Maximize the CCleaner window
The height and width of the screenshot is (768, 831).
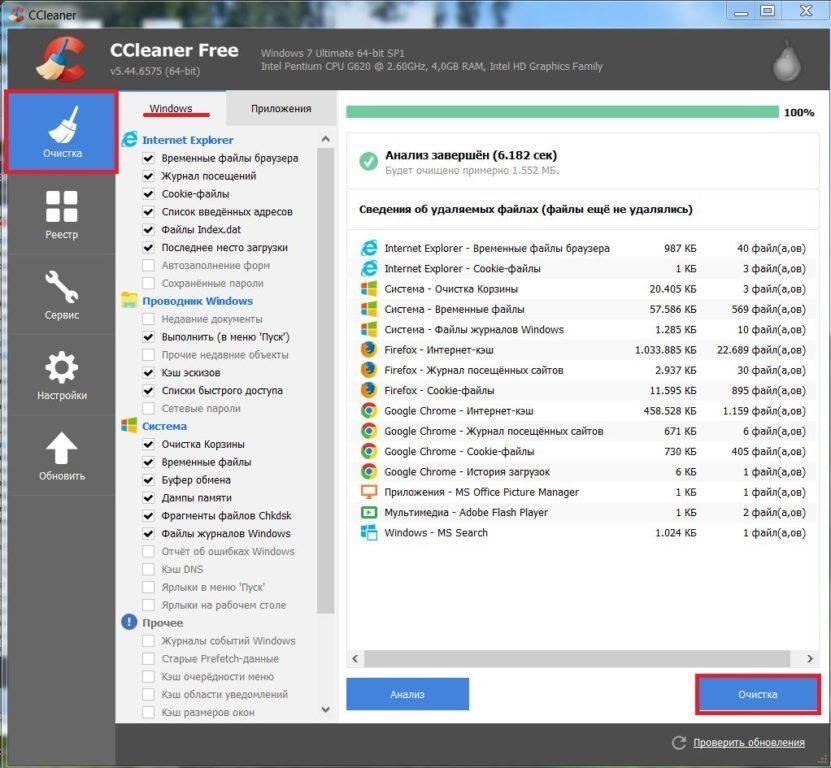[x=767, y=11]
